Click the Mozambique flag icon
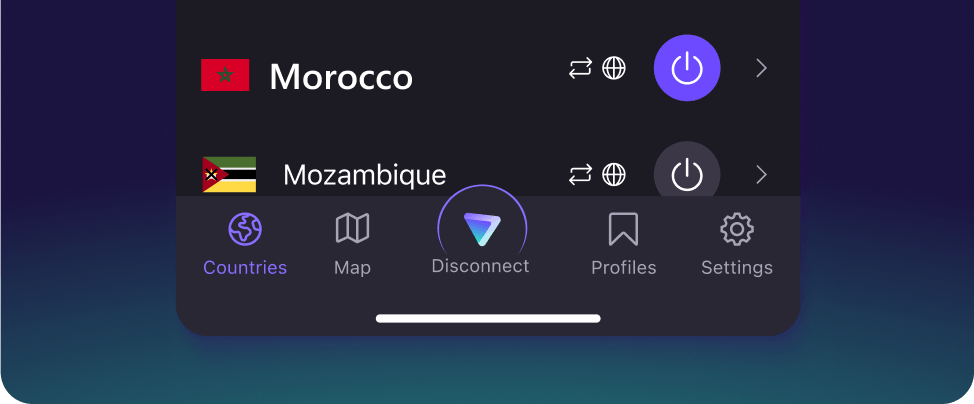The height and width of the screenshot is (404, 974). pyautogui.click(x=229, y=175)
